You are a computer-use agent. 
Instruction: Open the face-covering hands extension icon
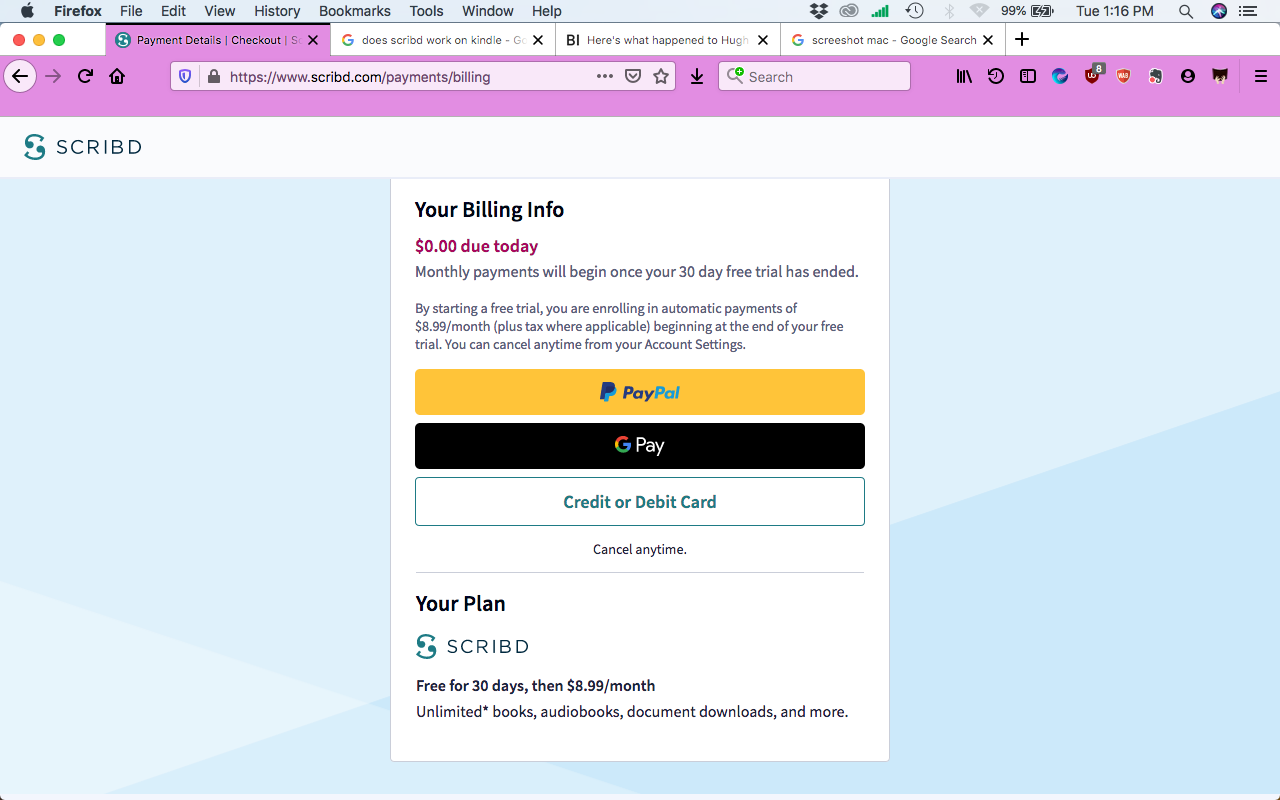pos(1220,76)
